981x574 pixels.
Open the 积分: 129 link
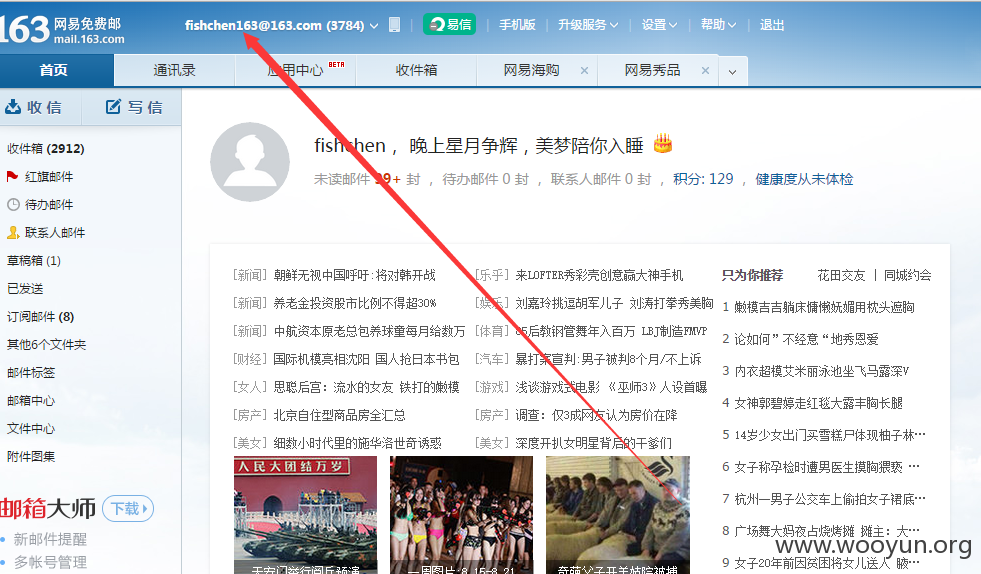pos(703,179)
